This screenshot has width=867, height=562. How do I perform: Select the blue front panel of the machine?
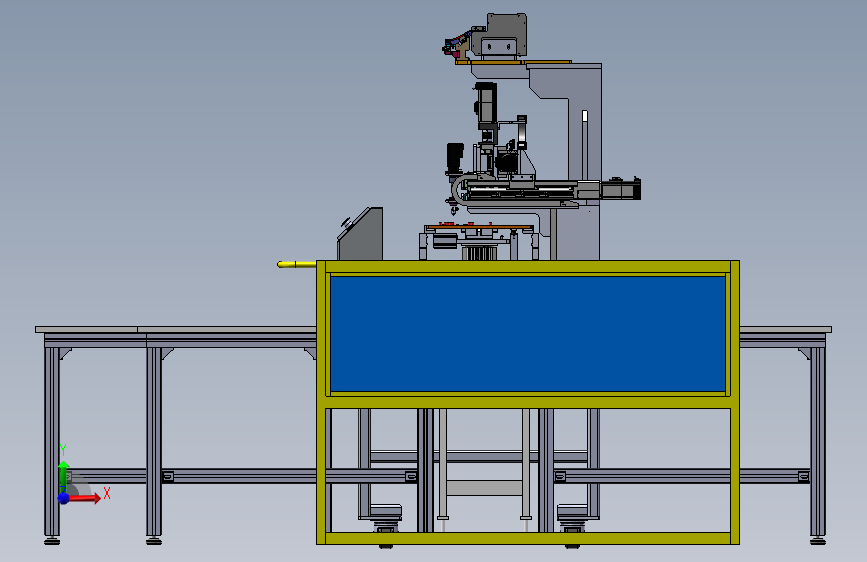(528, 334)
